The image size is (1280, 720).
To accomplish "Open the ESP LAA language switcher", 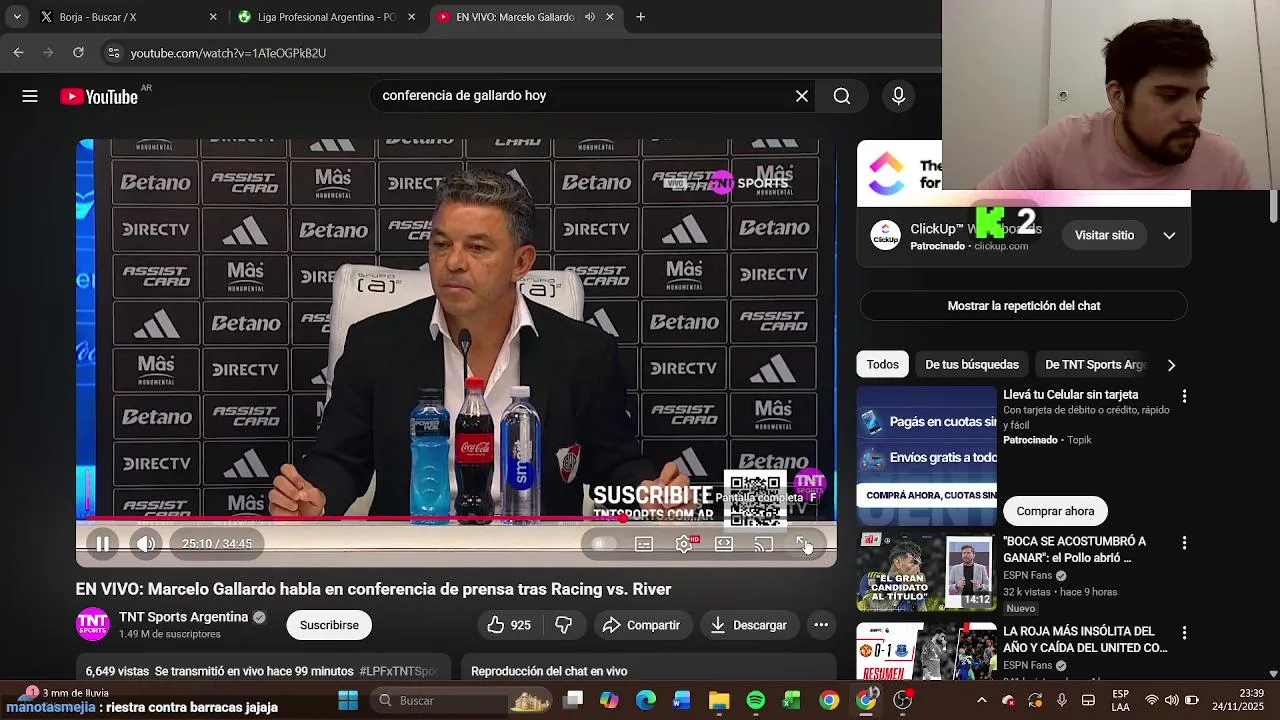I will pyautogui.click(x=1120, y=700).
